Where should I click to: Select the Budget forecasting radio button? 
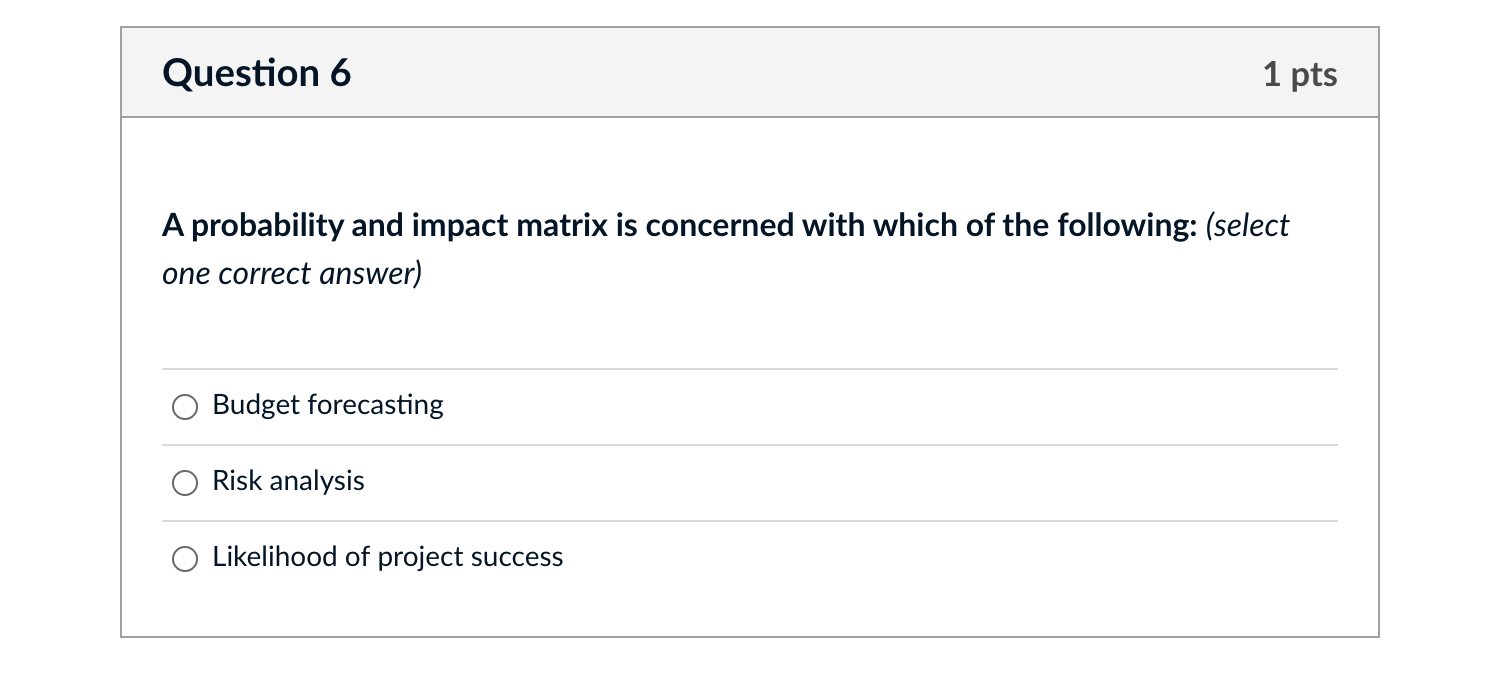pos(184,407)
